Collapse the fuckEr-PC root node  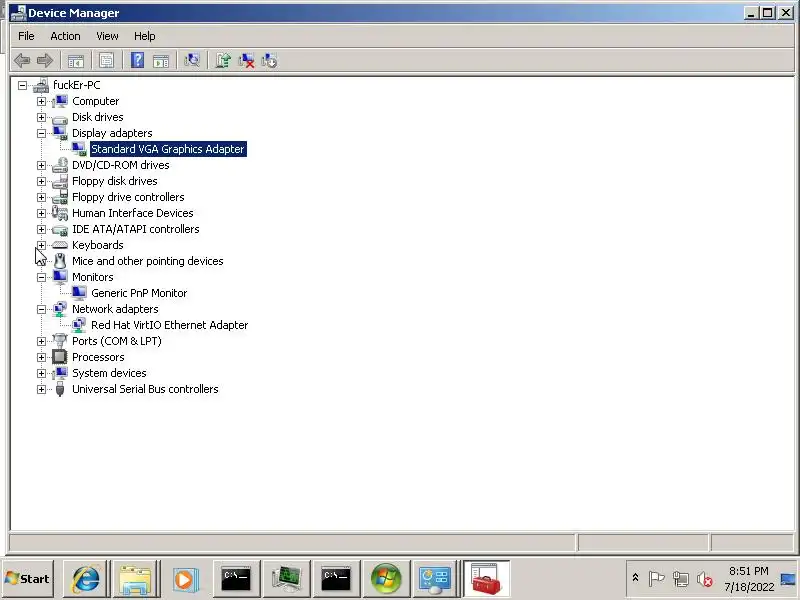22,85
